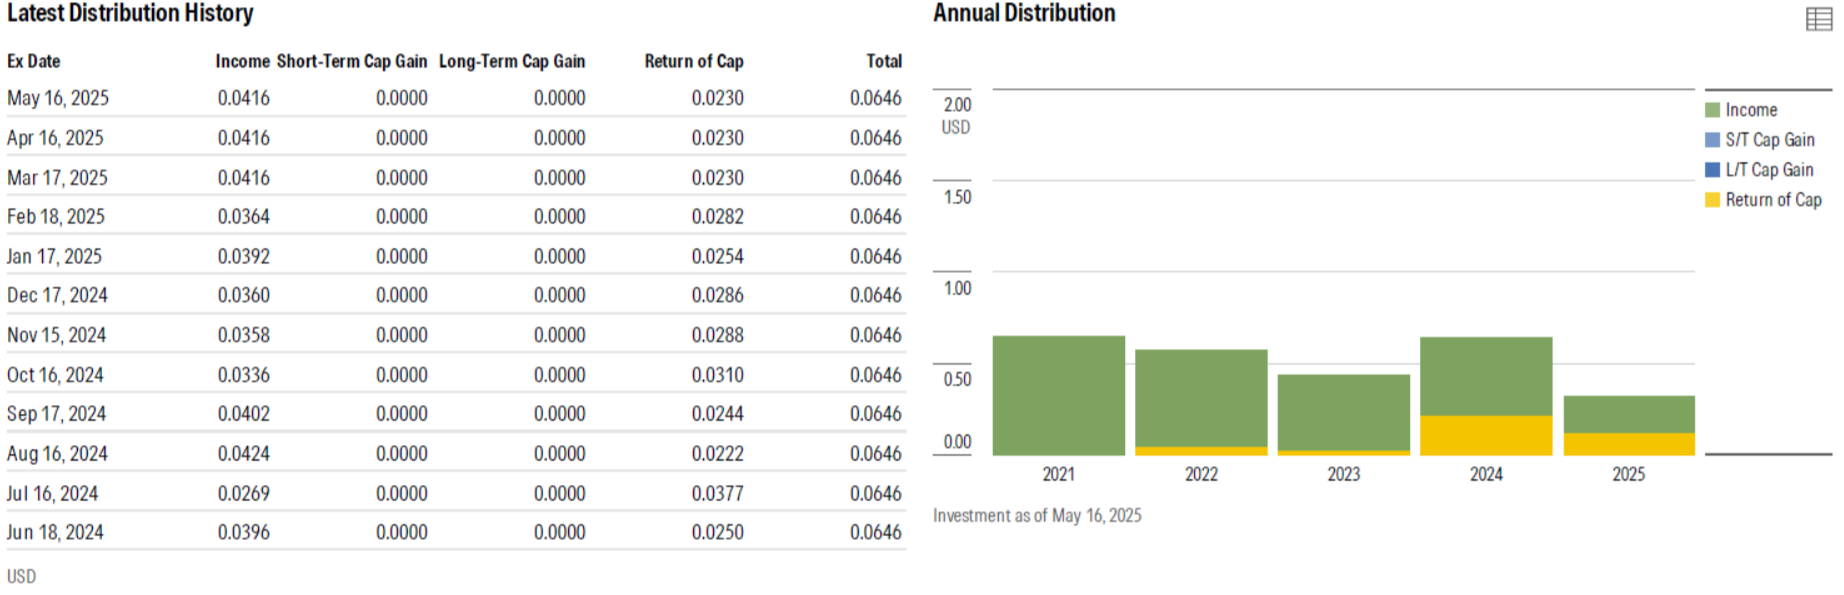Select the Ex Date column header

pos(34,61)
